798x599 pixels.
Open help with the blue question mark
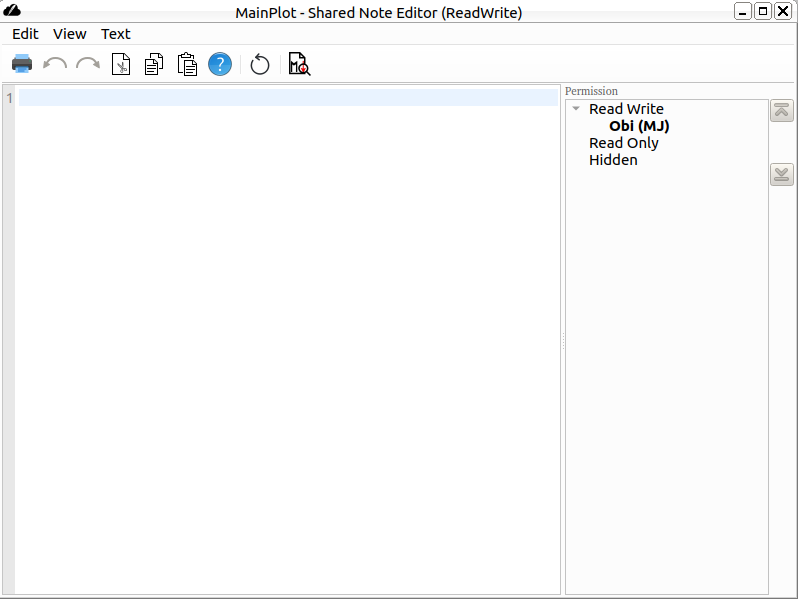(x=220, y=64)
